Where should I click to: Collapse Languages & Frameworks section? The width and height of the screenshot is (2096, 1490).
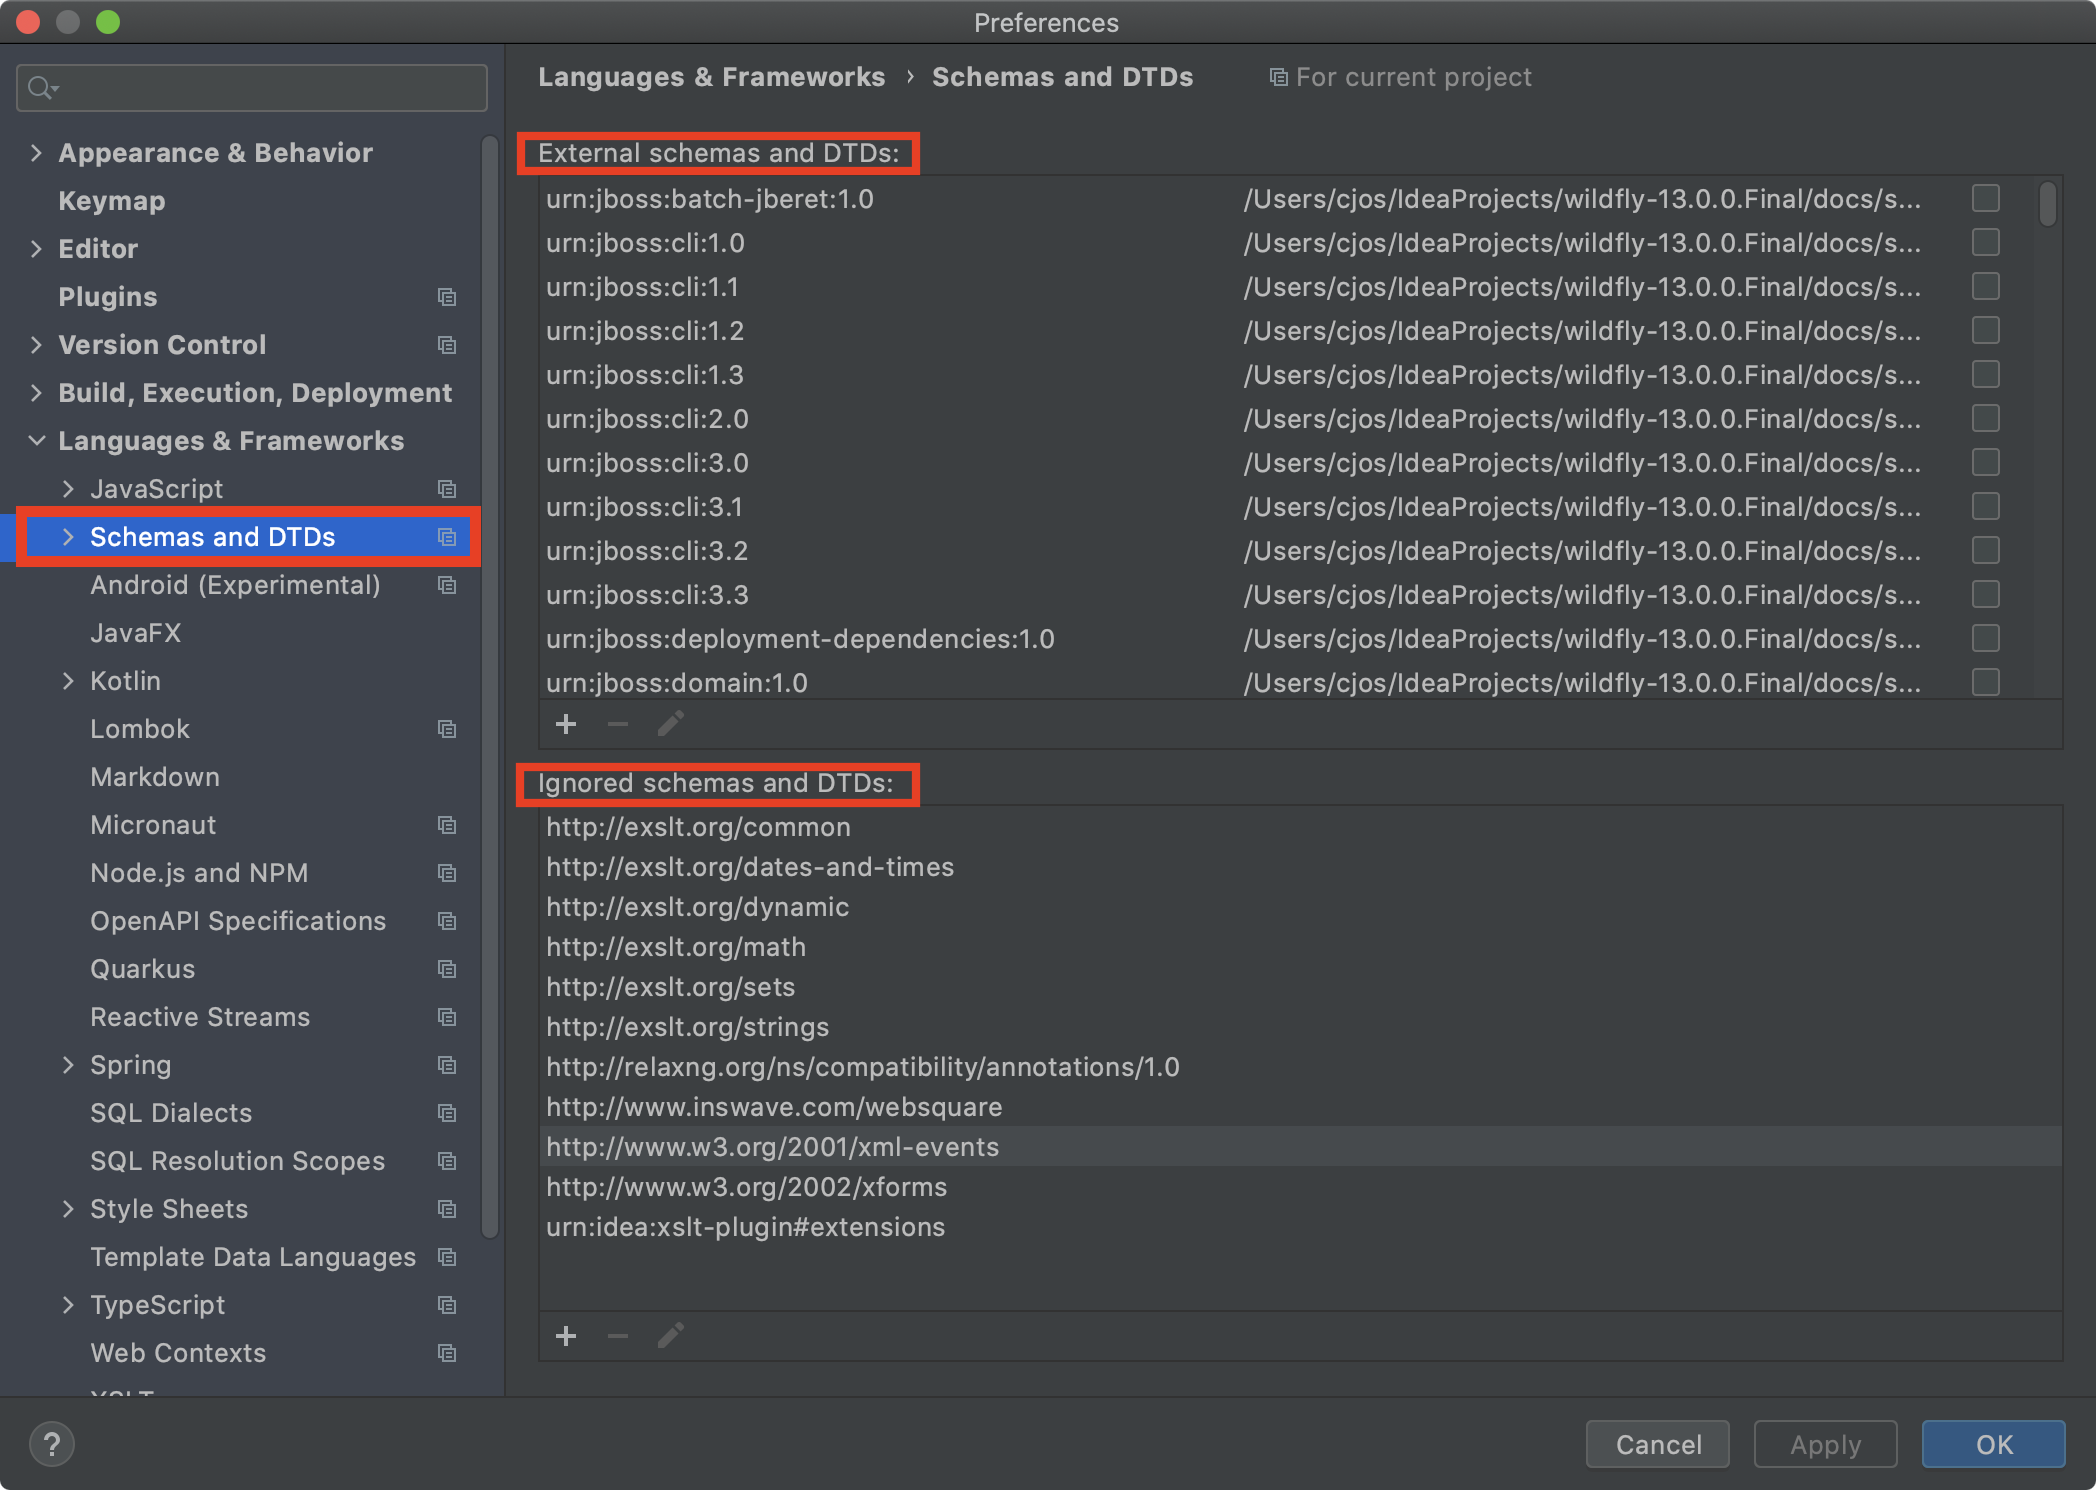point(36,441)
